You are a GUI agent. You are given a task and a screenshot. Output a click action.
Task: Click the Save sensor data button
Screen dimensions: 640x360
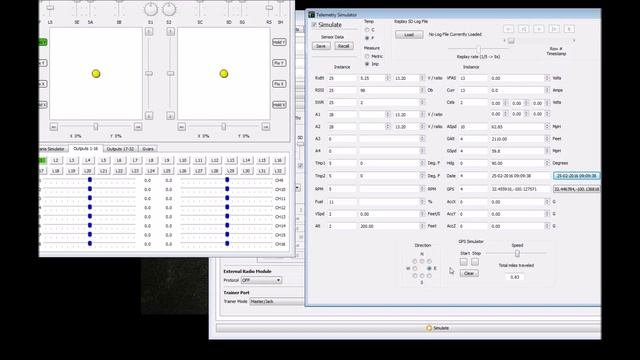(x=321, y=46)
